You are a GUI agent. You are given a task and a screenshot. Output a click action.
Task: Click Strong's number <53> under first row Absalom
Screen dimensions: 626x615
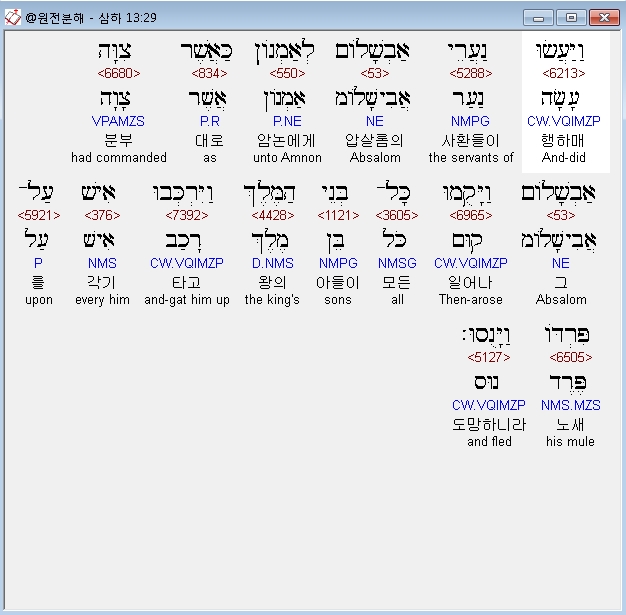[x=374, y=73]
